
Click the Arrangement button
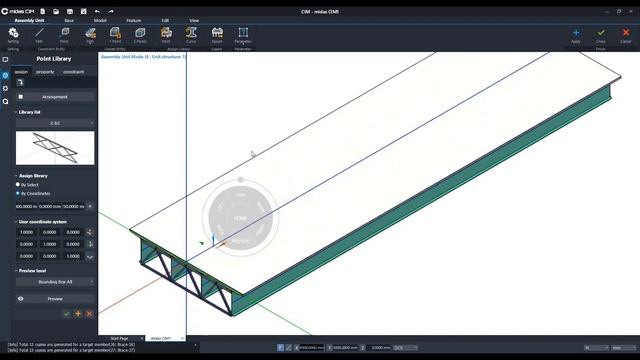pyautogui.click(x=55, y=97)
